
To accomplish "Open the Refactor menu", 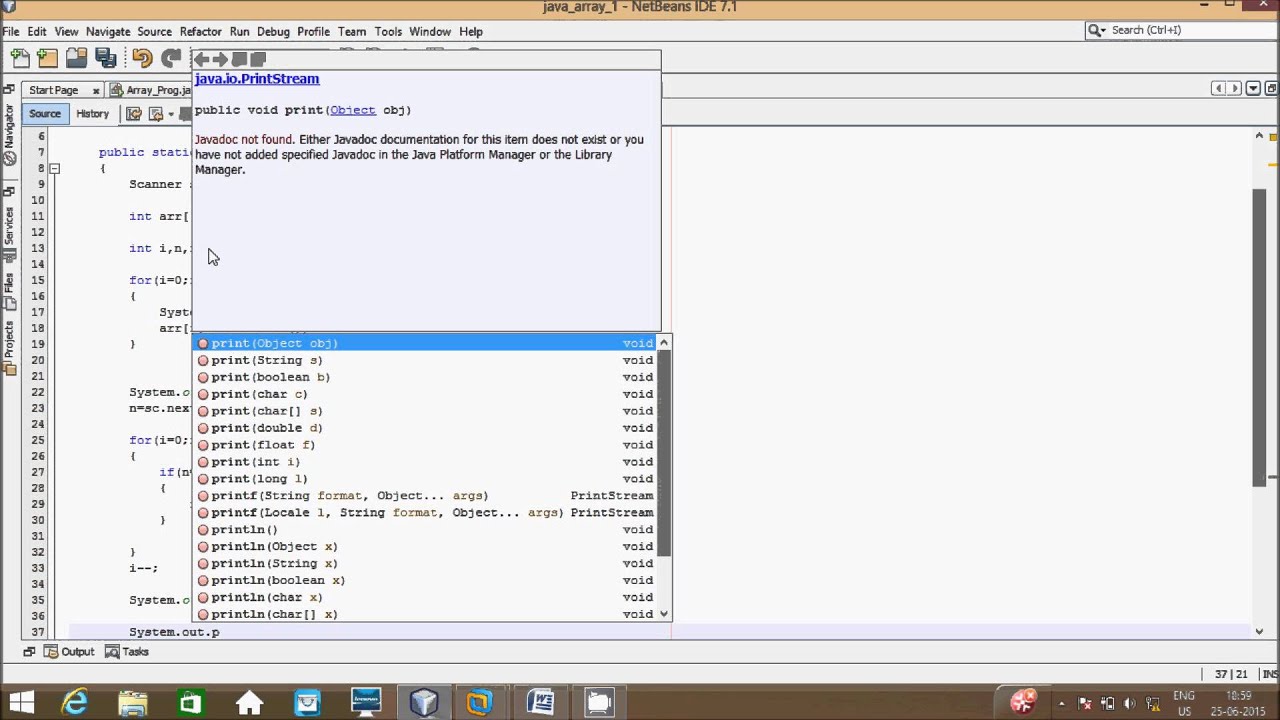I will pos(201,31).
